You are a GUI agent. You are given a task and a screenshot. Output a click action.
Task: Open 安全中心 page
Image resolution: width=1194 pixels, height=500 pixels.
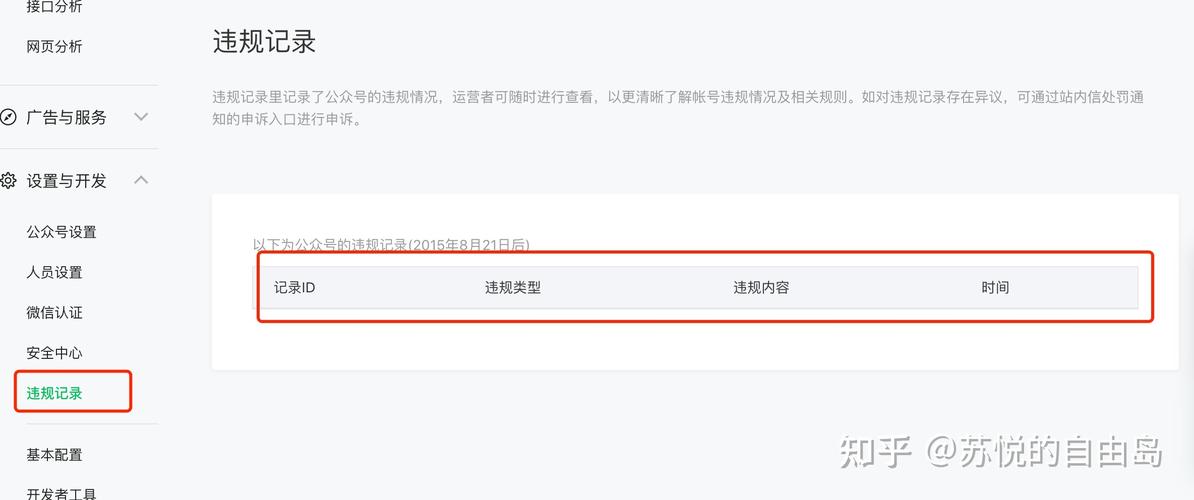pyautogui.click(x=54, y=353)
